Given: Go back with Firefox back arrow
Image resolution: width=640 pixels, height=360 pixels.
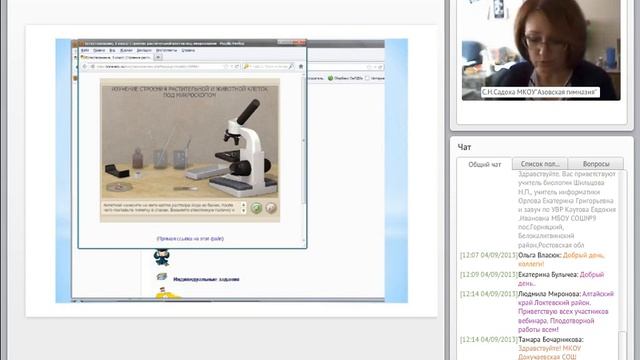Looking at the screenshot, I should 85,66.
